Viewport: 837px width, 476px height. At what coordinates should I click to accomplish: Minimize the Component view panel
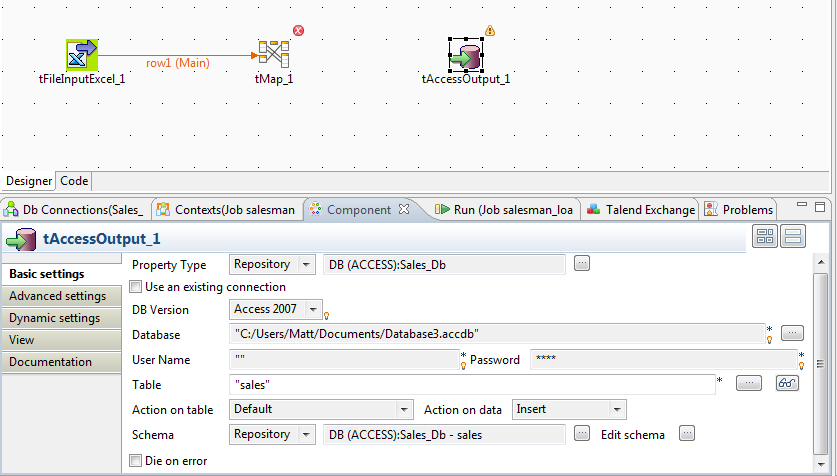(802, 205)
